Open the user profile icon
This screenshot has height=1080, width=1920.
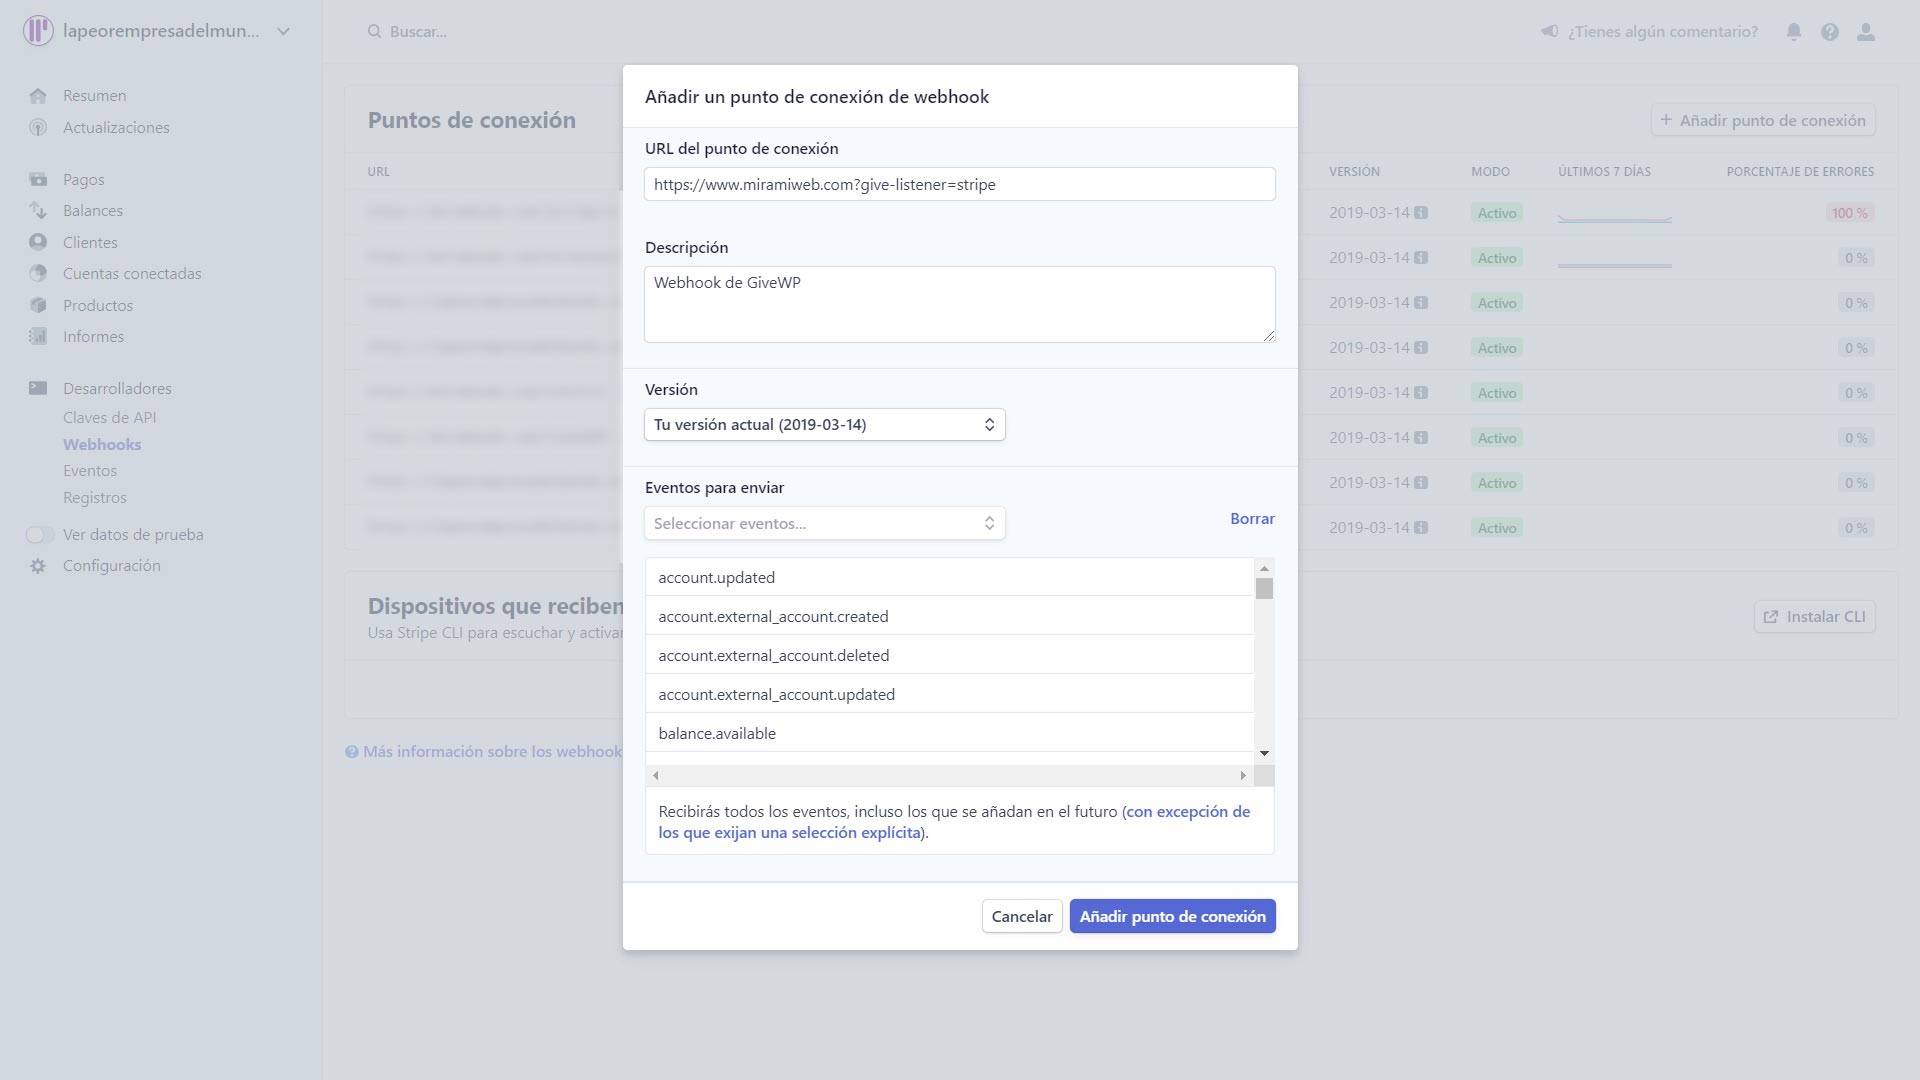(1866, 31)
